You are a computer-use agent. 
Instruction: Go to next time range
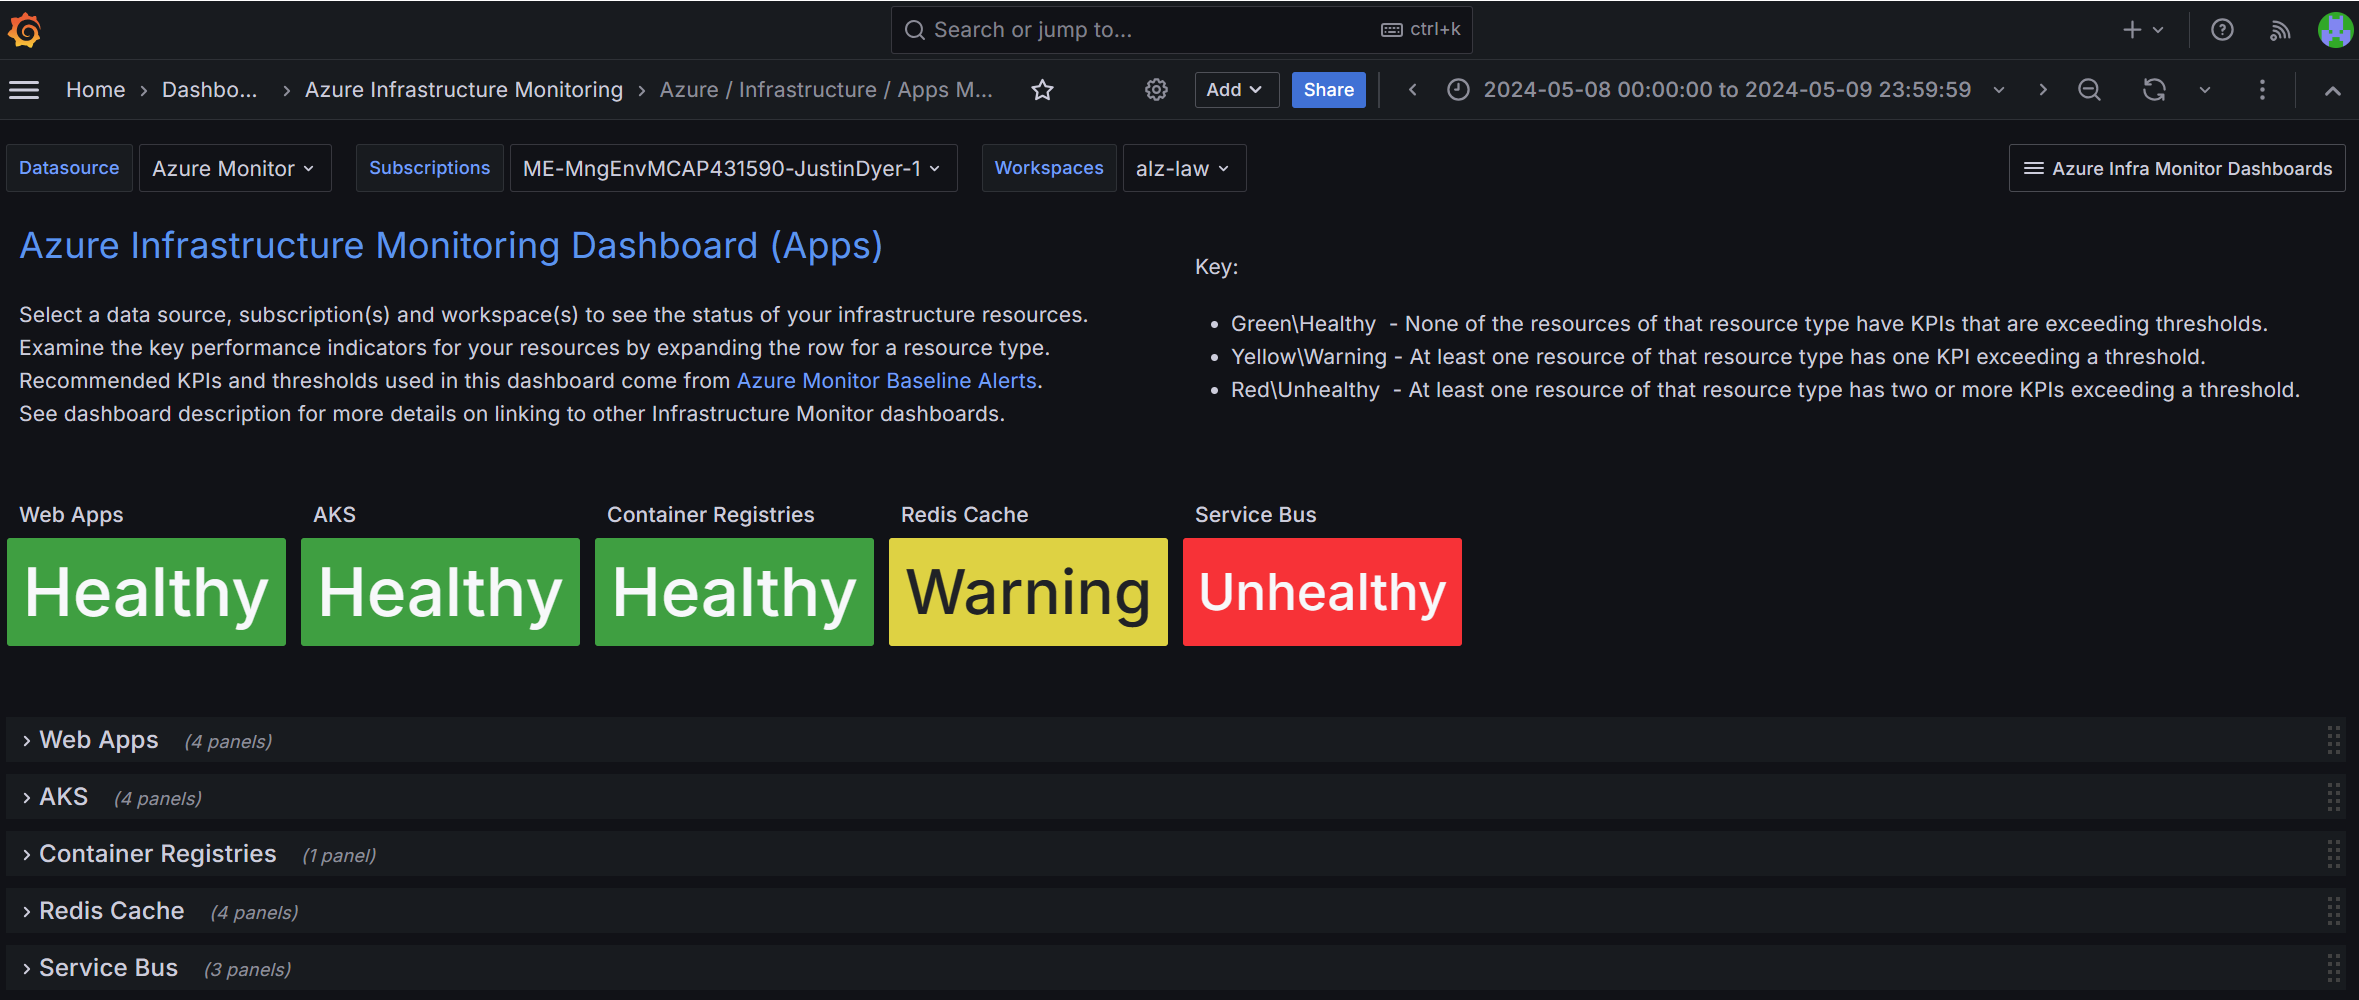click(2042, 90)
